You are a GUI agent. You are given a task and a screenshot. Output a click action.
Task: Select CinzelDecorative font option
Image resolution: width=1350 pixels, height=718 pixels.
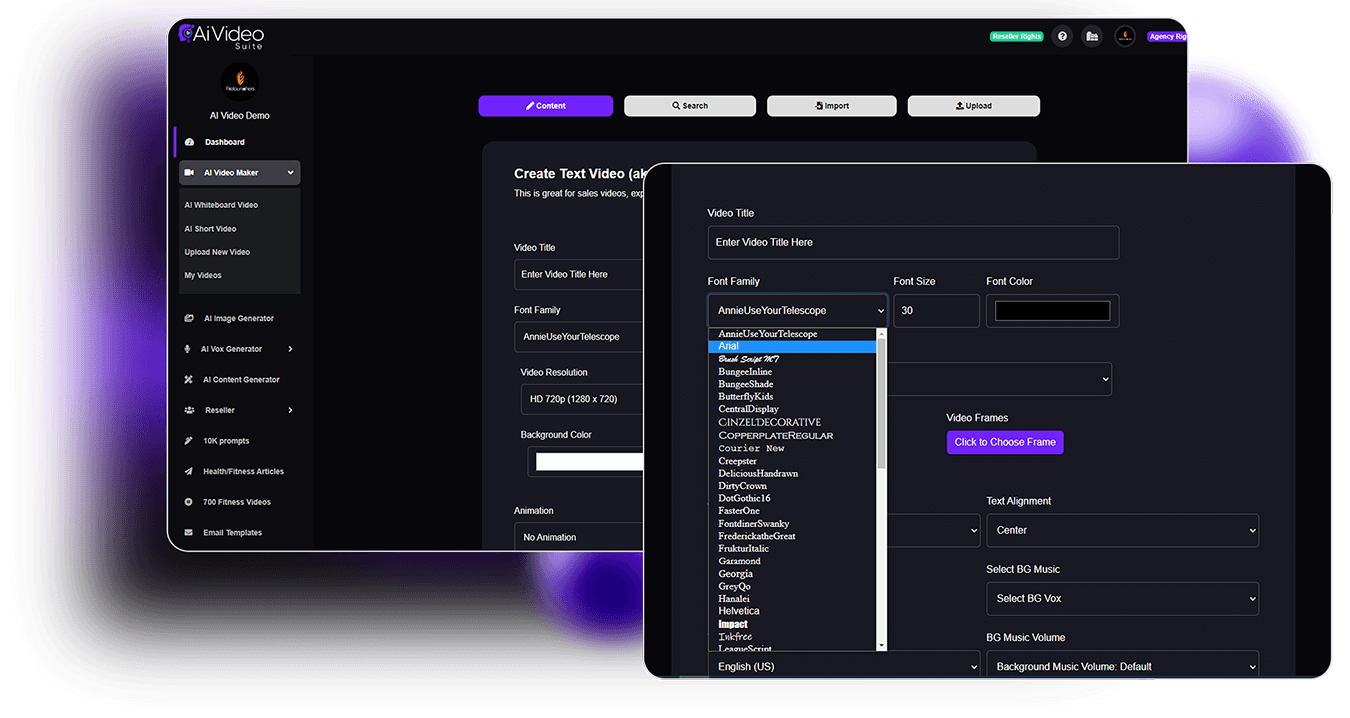click(x=792, y=422)
